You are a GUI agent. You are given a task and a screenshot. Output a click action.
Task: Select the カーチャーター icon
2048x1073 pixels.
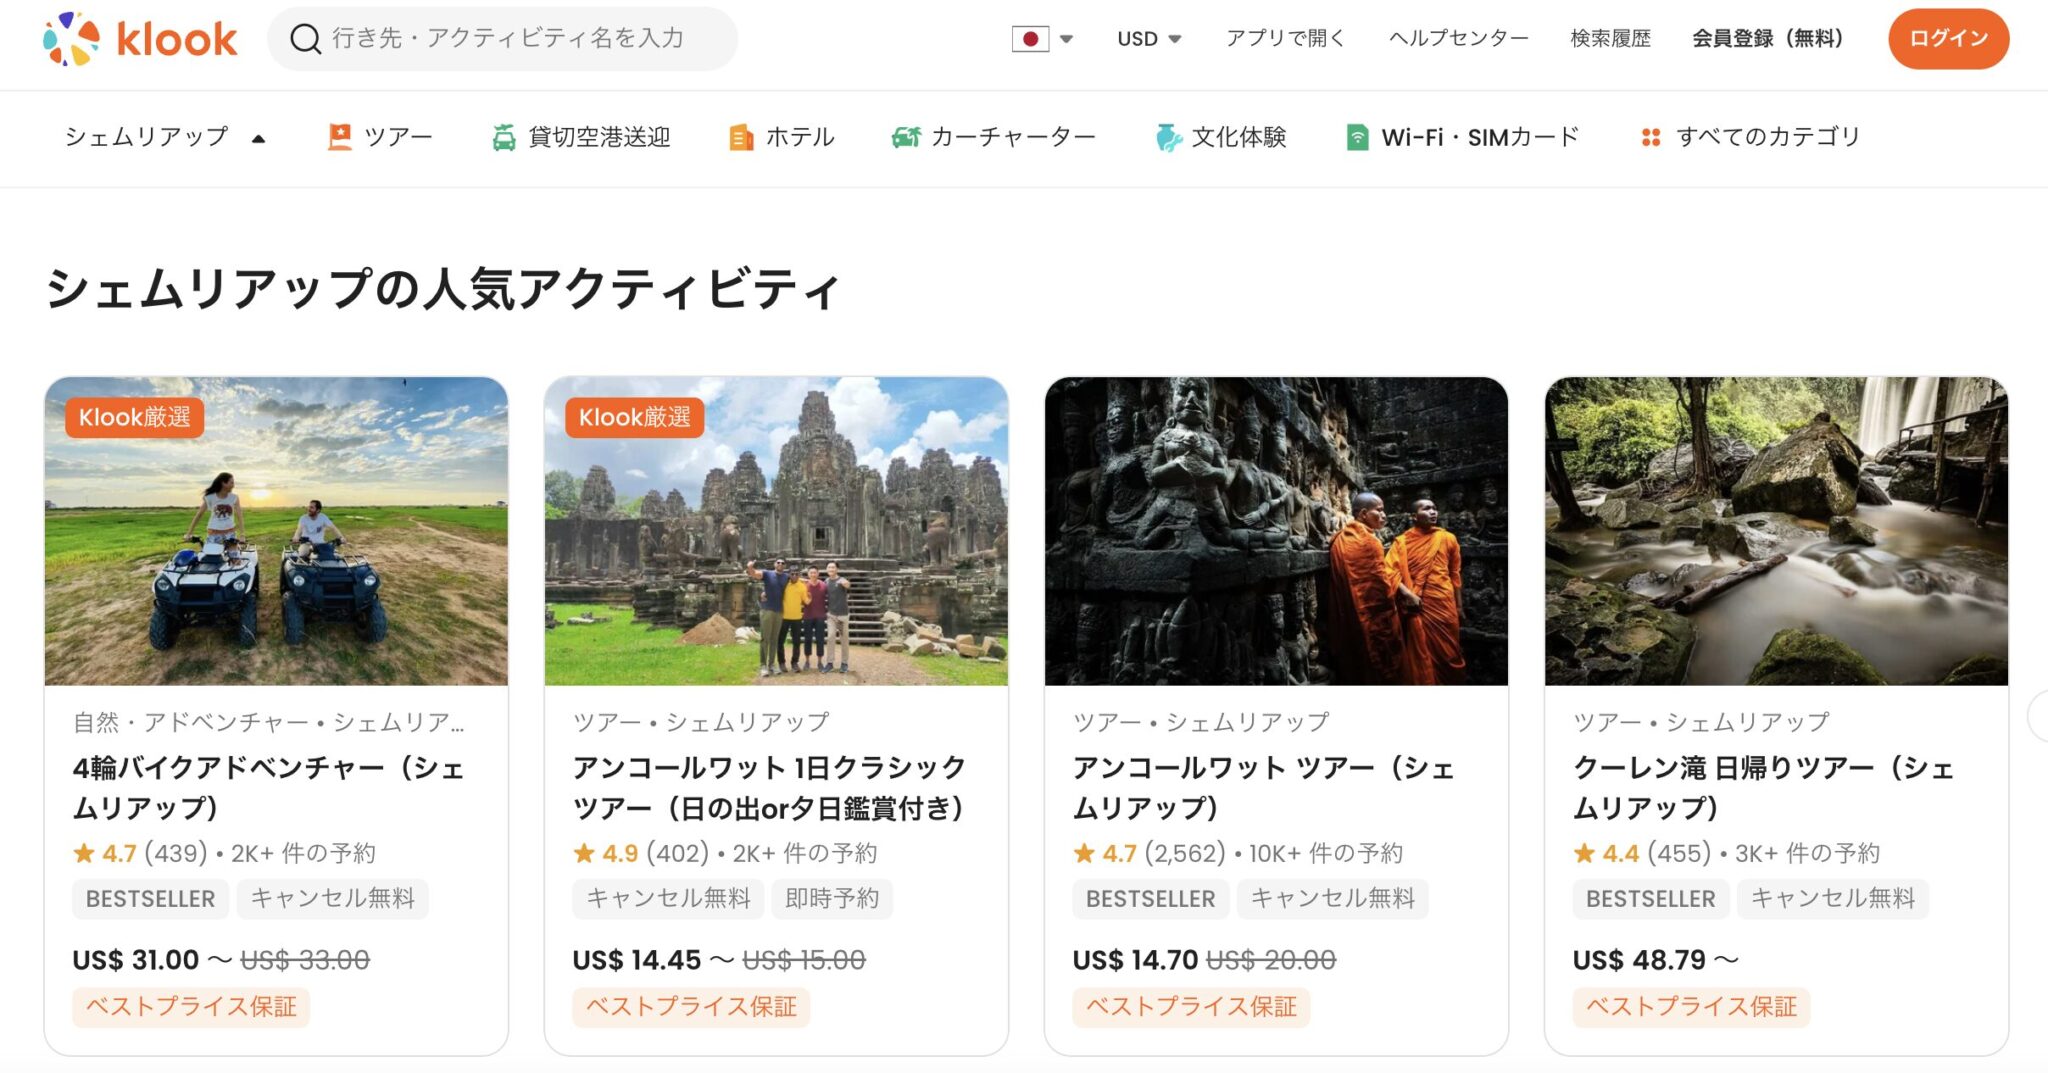pyautogui.click(x=908, y=136)
